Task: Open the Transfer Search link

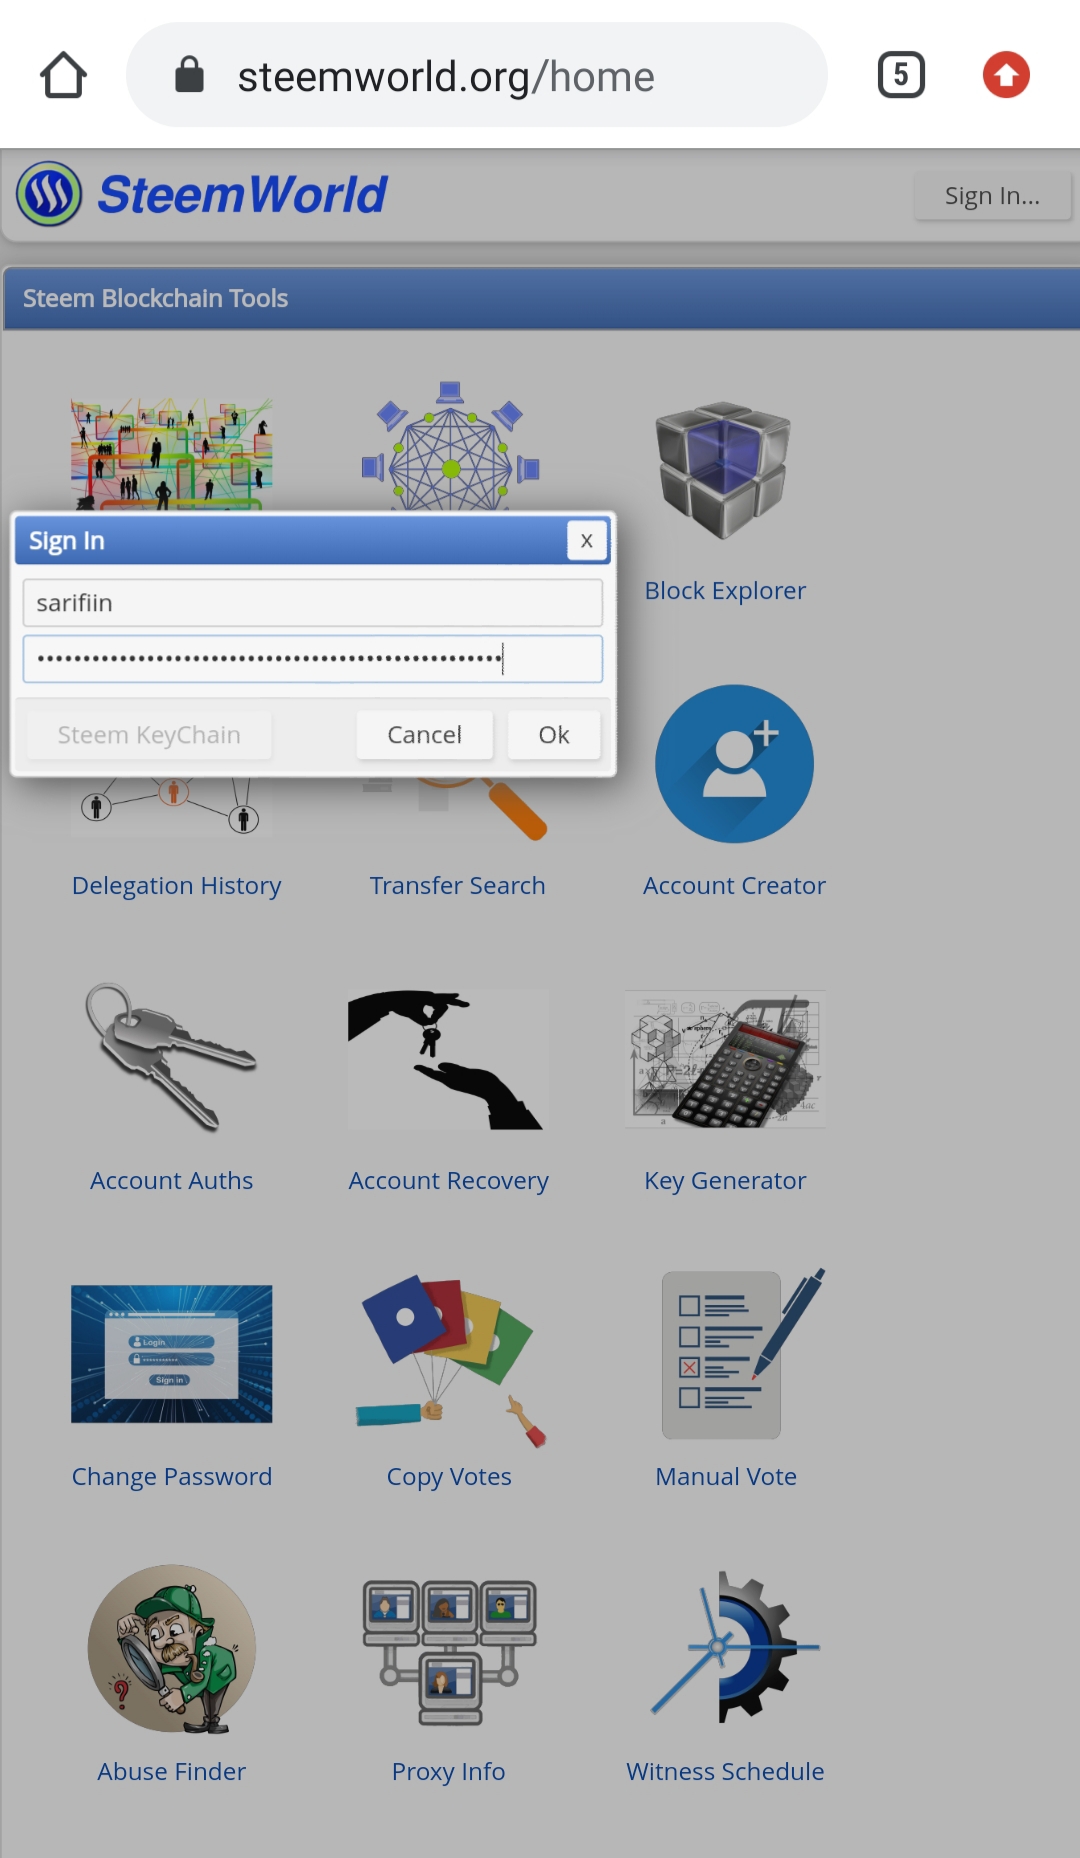Action: (457, 886)
